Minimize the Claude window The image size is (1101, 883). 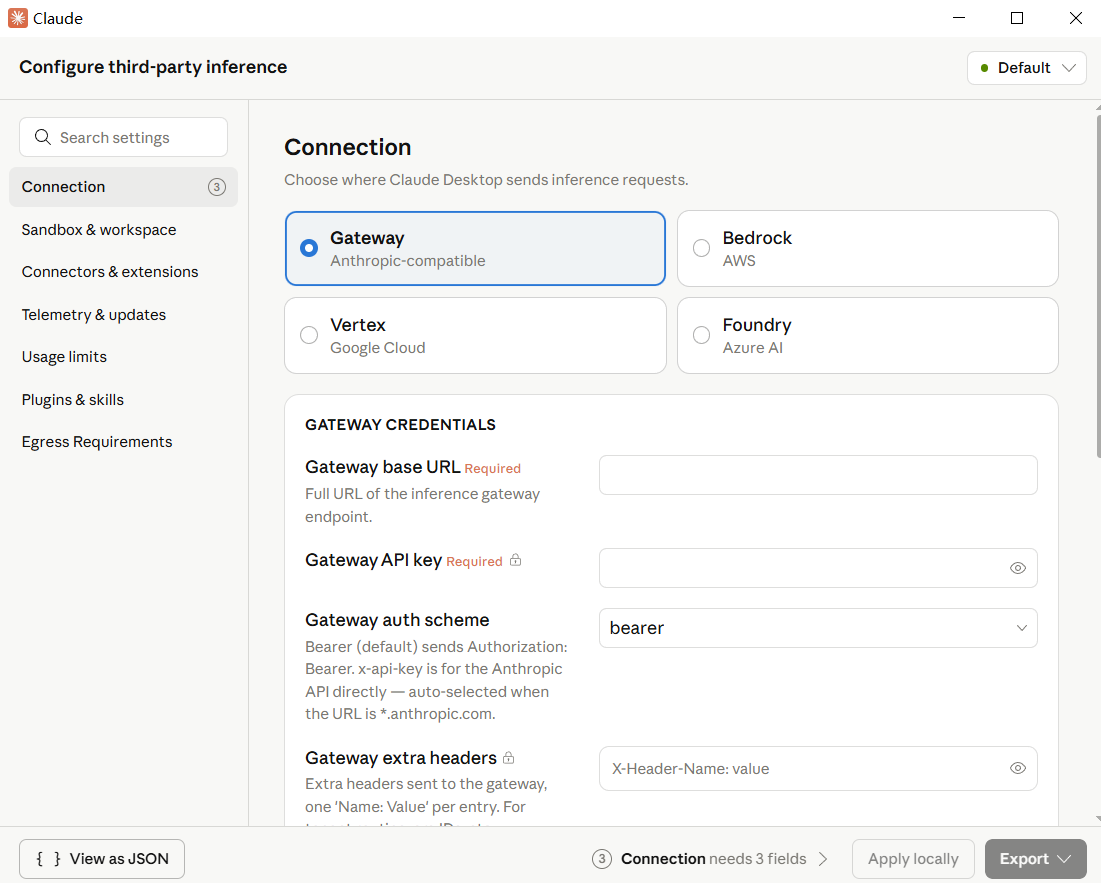(x=959, y=18)
